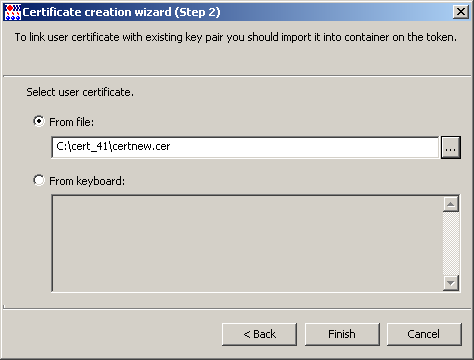Click the 'Certificate creation wizard (Step 2)' title

(x=121, y=12)
